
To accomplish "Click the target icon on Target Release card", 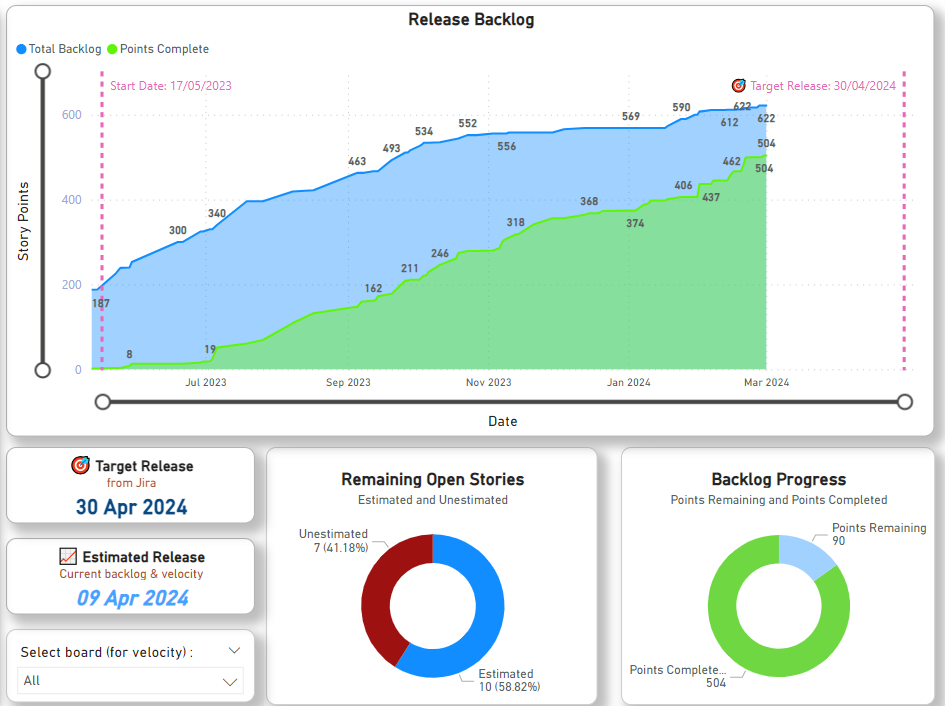I will point(81,465).
